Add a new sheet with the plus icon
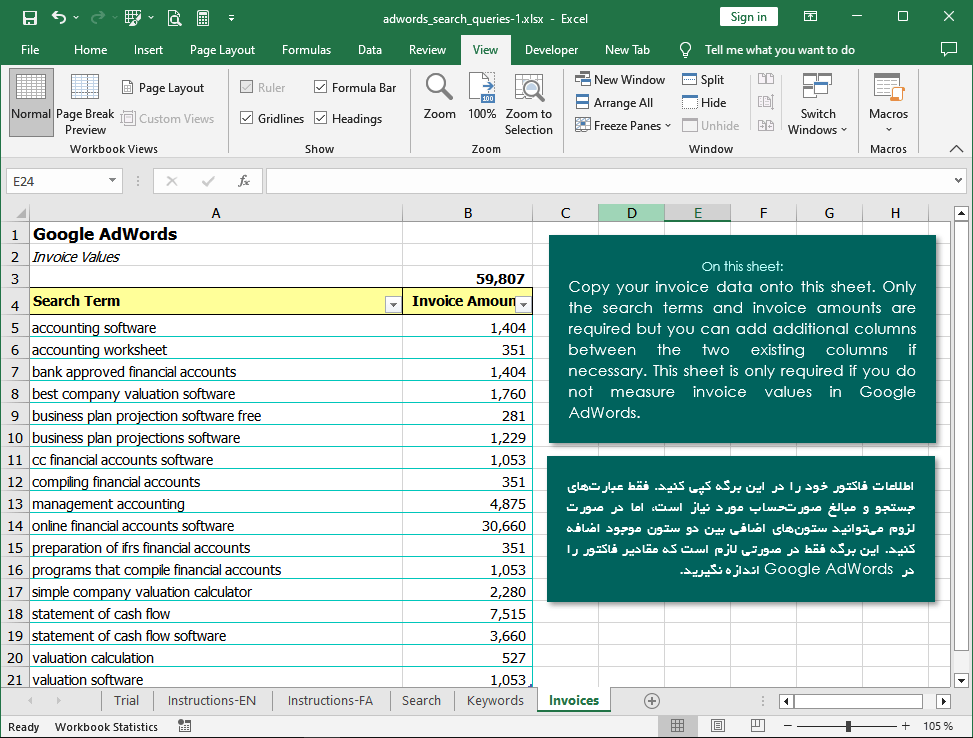 coord(652,701)
